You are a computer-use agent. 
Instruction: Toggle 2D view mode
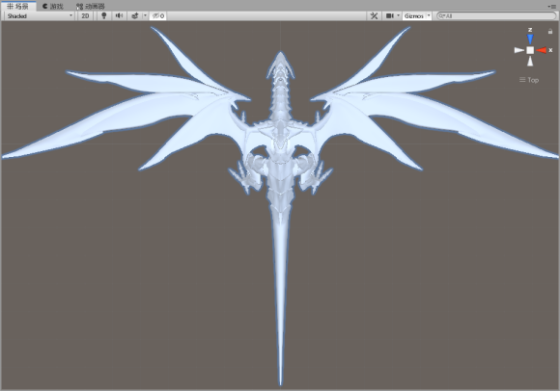(x=85, y=16)
